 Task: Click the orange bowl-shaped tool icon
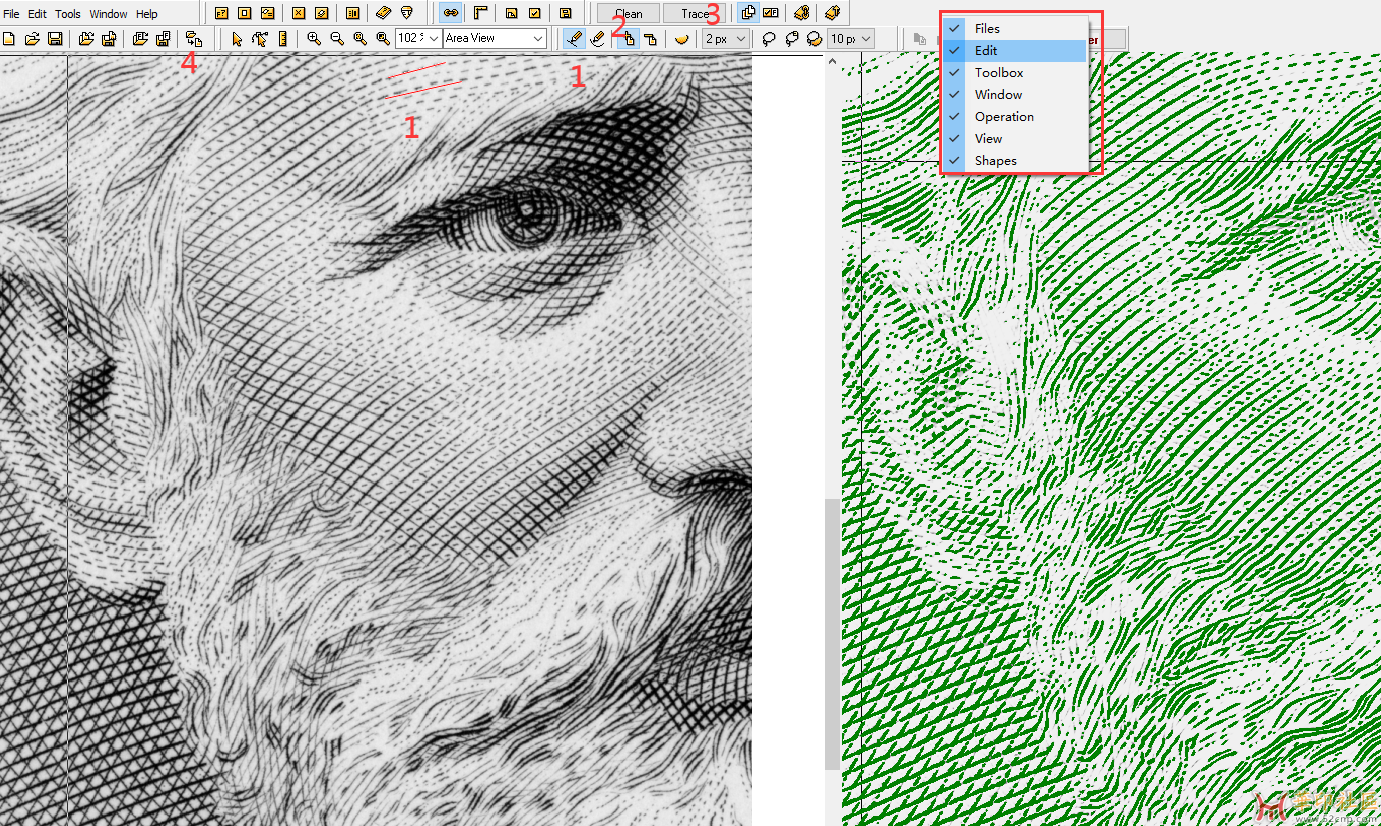(x=682, y=39)
